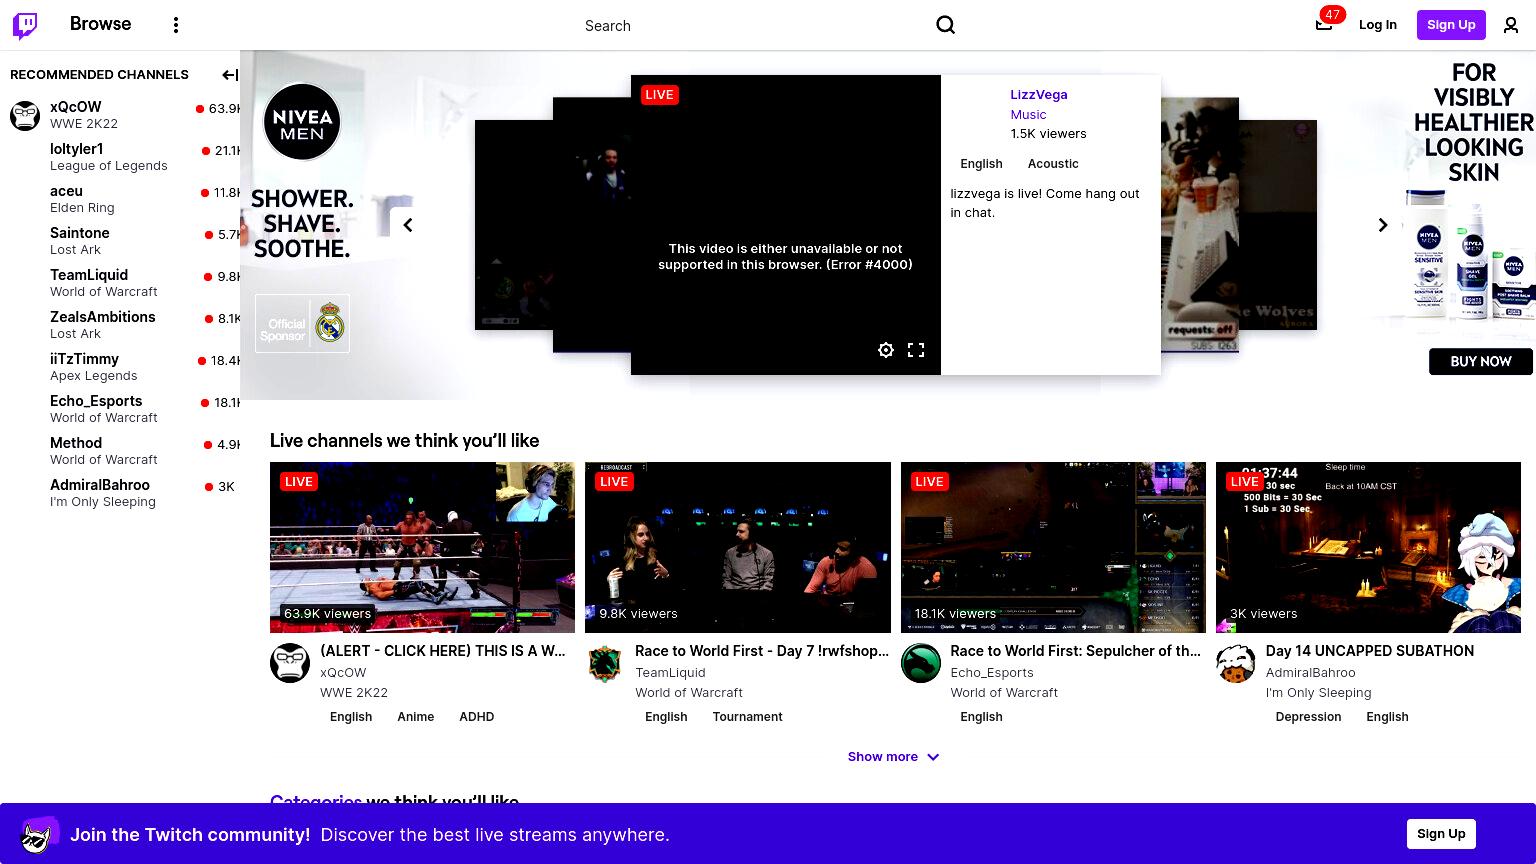Open ZealsAmbitions in recommended channels
The height and width of the screenshot is (864, 1536).
pos(120,325)
